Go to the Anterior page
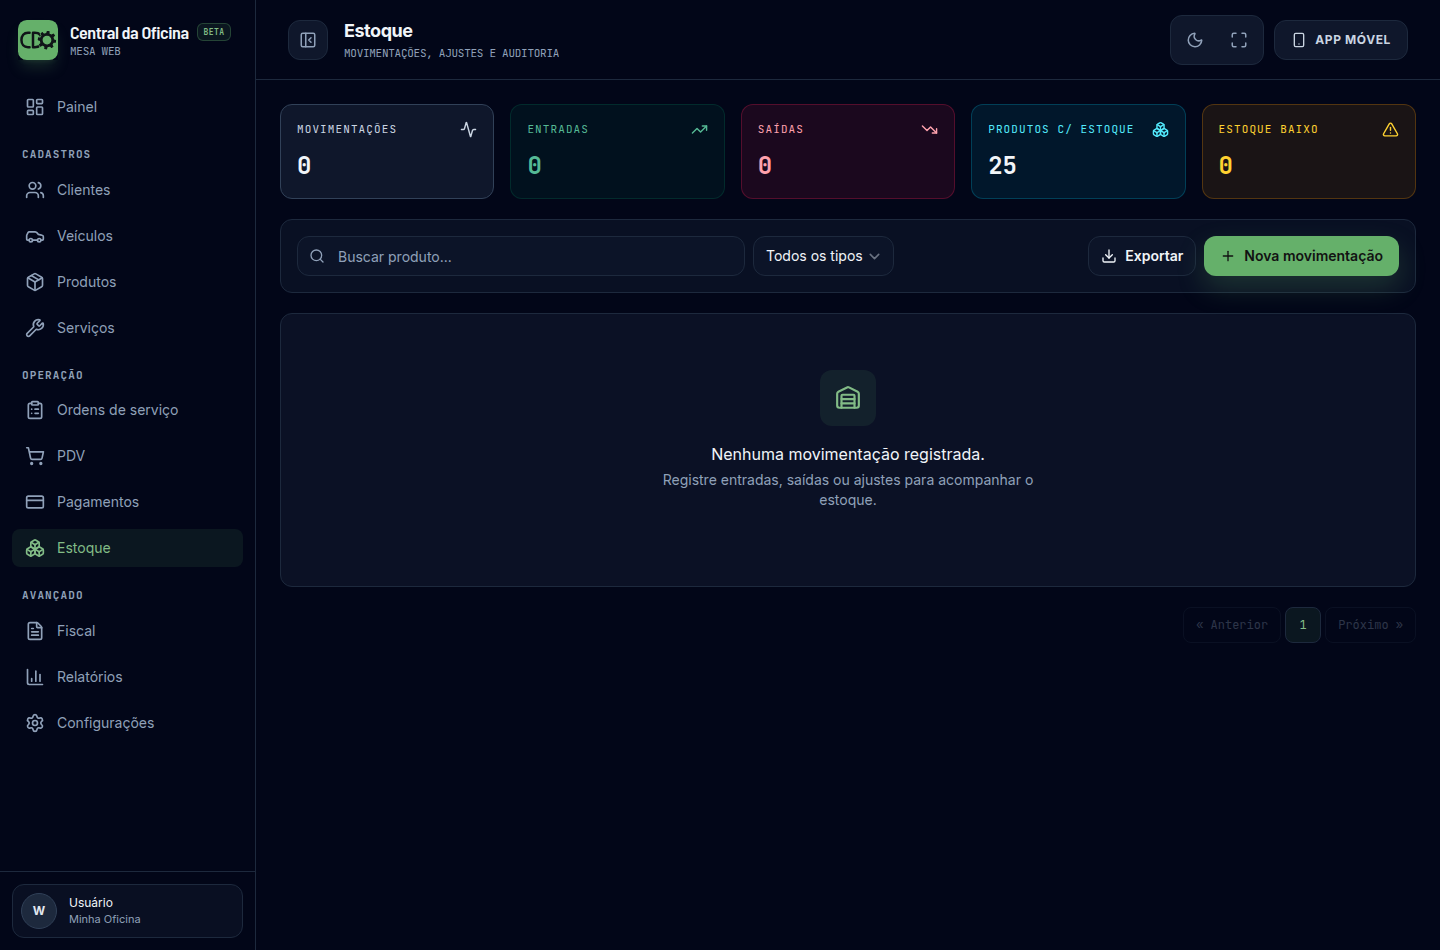 1231,625
